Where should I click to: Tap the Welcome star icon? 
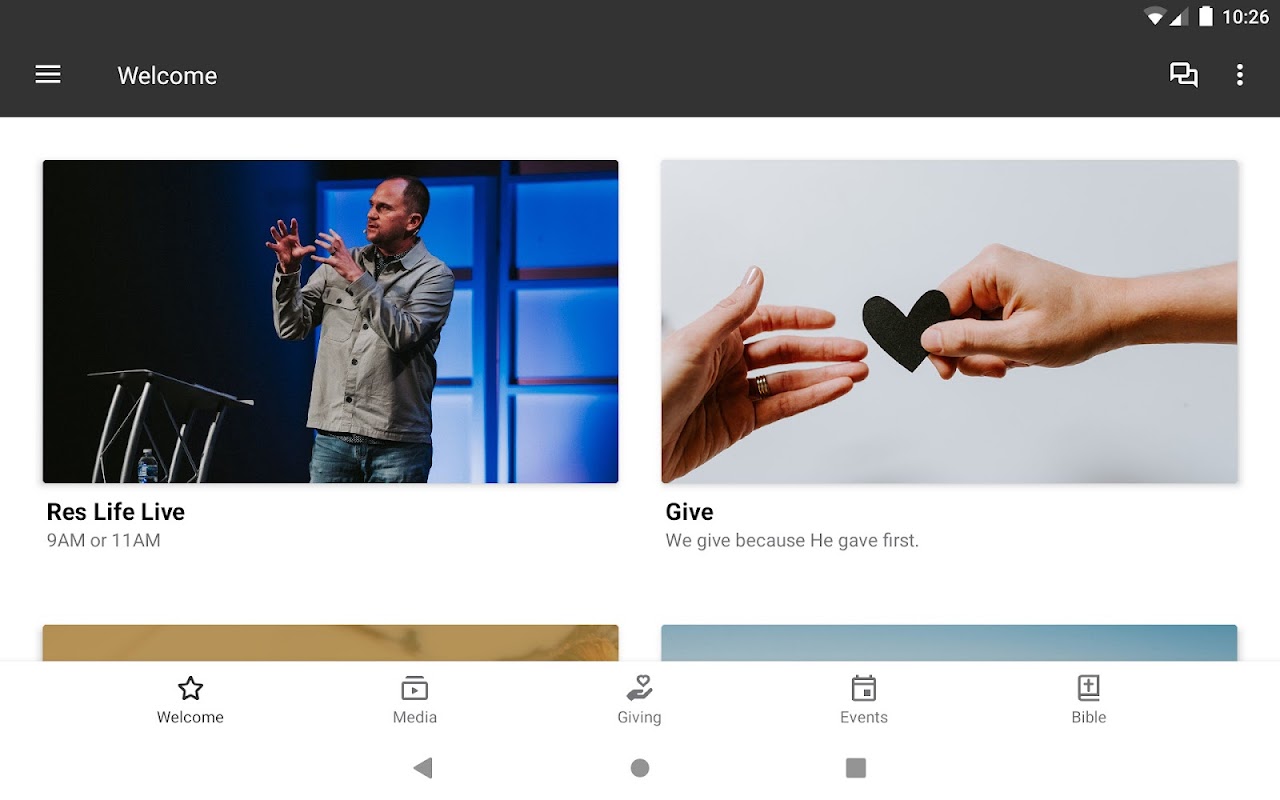coord(190,688)
